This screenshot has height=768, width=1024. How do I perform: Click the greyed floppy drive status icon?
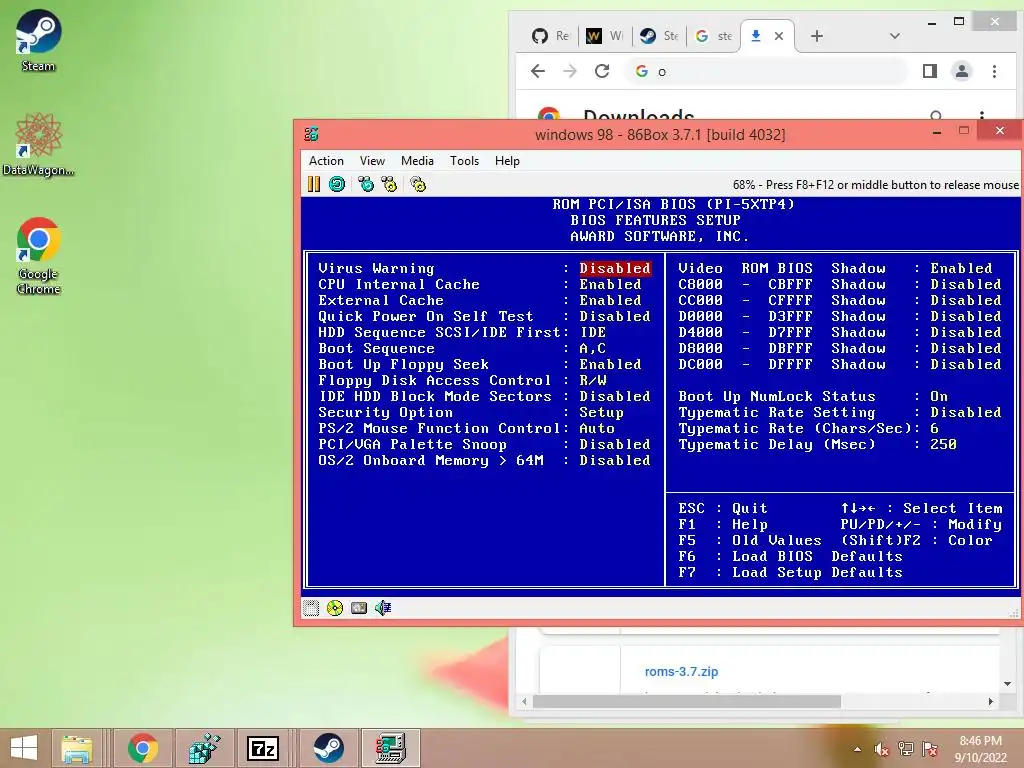point(311,608)
